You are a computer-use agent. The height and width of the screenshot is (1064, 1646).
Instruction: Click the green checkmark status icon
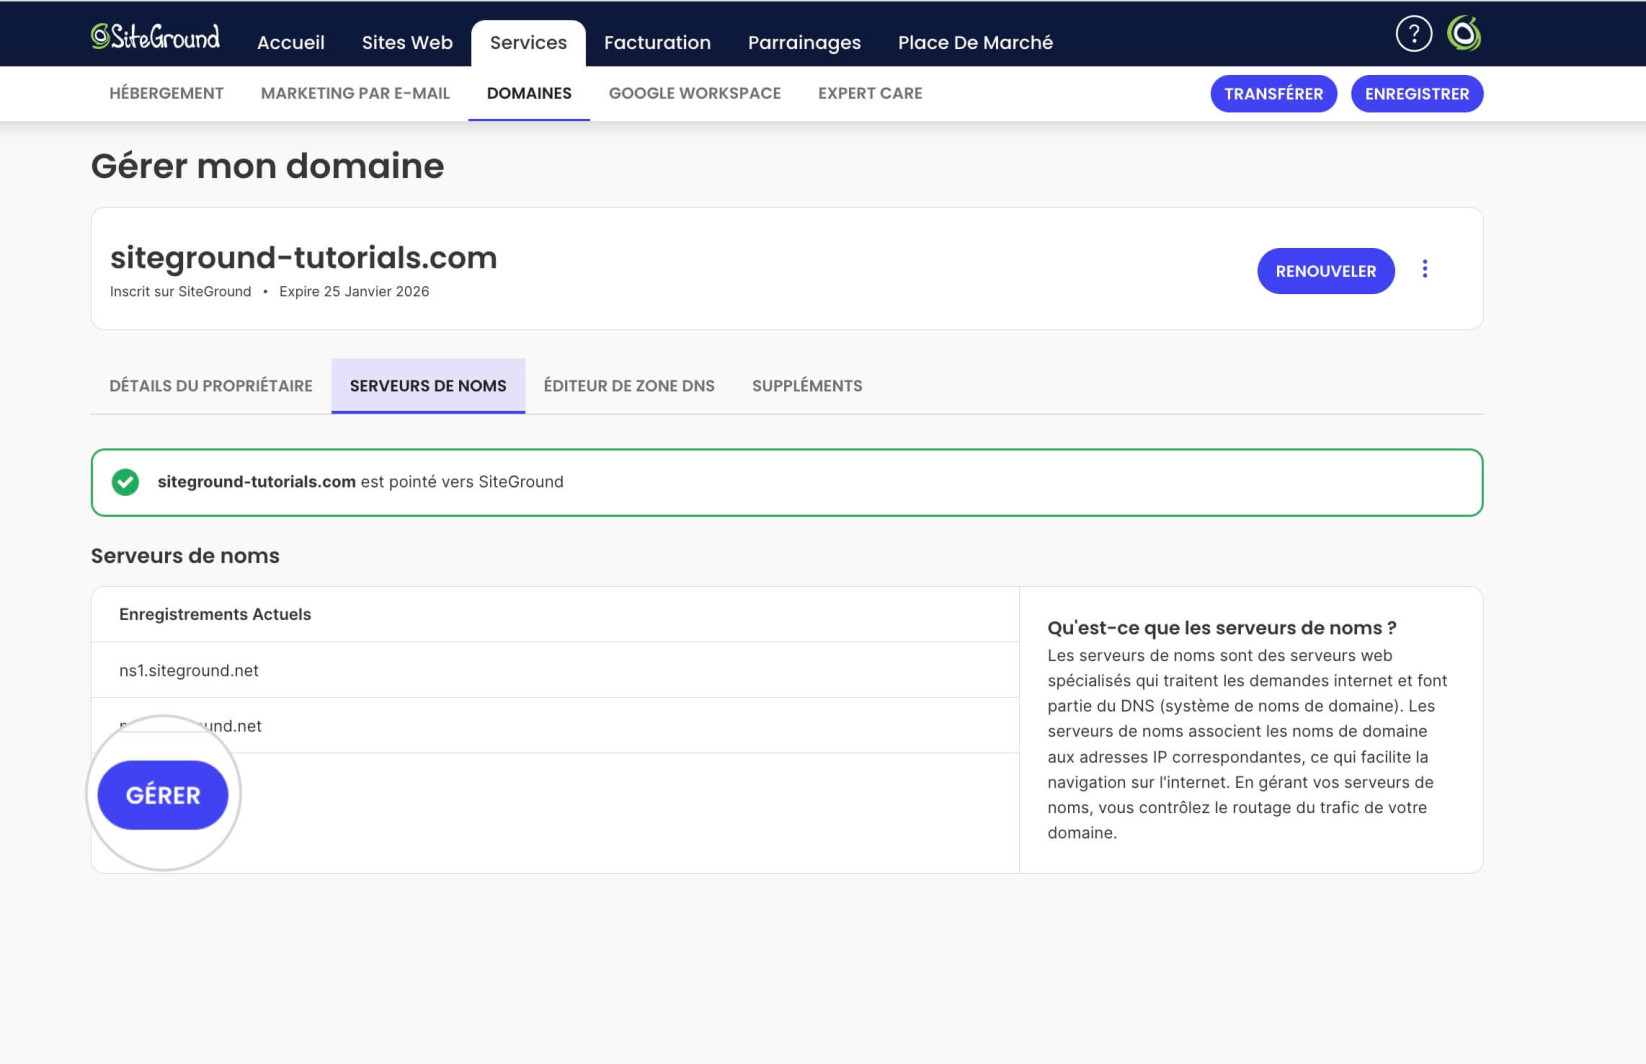click(125, 482)
